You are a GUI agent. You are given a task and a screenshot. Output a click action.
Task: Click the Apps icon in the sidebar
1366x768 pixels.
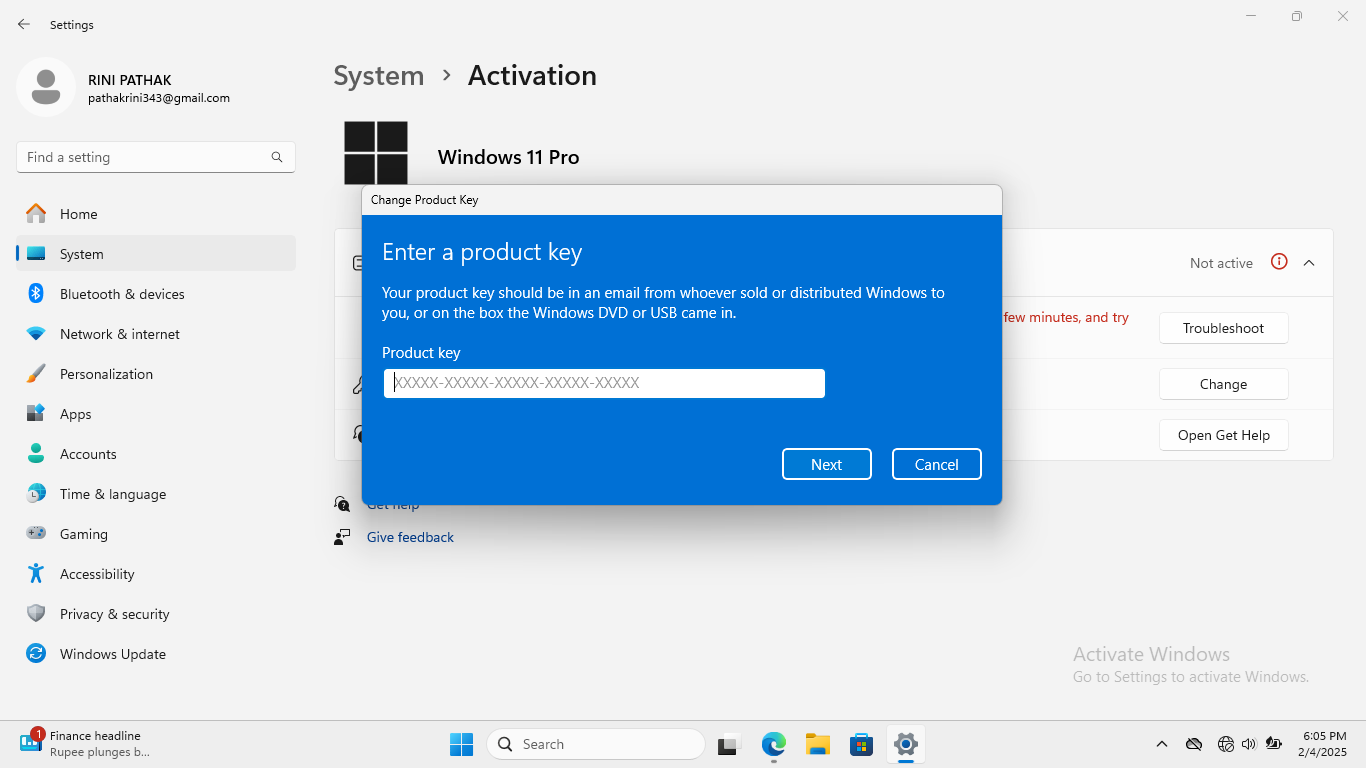(x=36, y=414)
